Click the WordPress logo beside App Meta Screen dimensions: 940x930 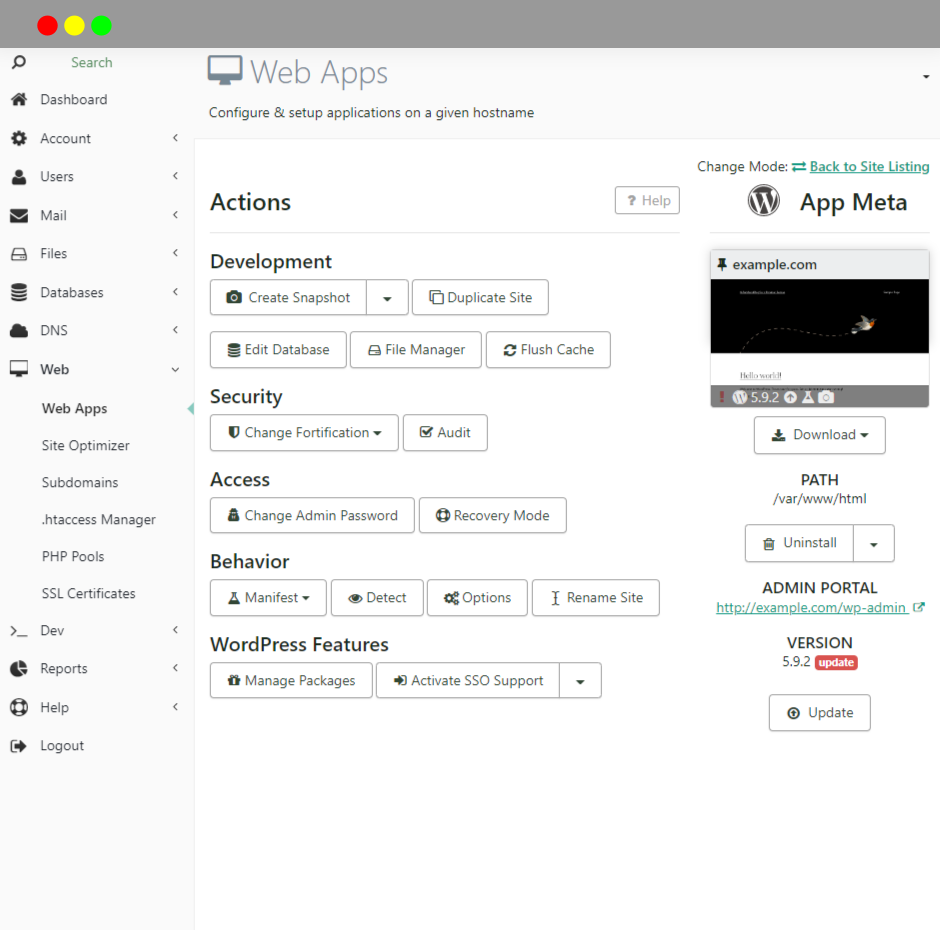pyautogui.click(x=764, y=200)
